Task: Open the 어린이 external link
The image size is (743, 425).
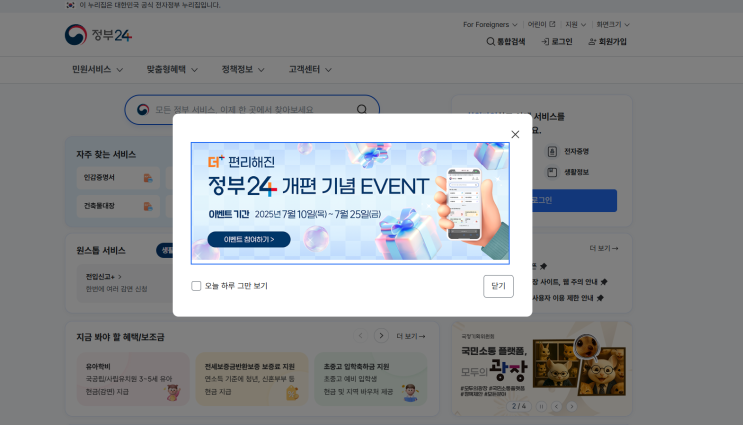Action: pos(541,24)
